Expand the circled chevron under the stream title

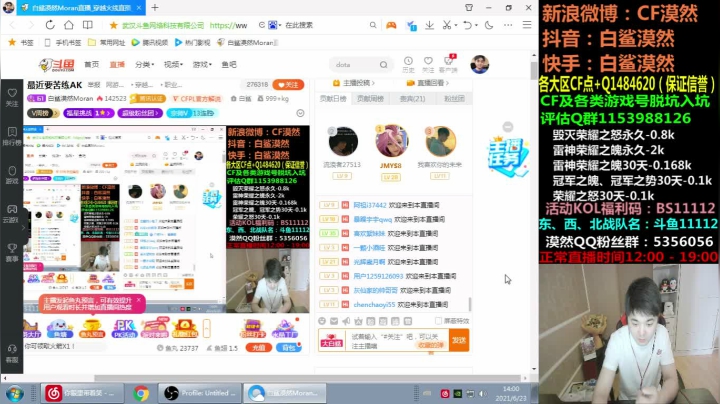[x=300, y=113]
